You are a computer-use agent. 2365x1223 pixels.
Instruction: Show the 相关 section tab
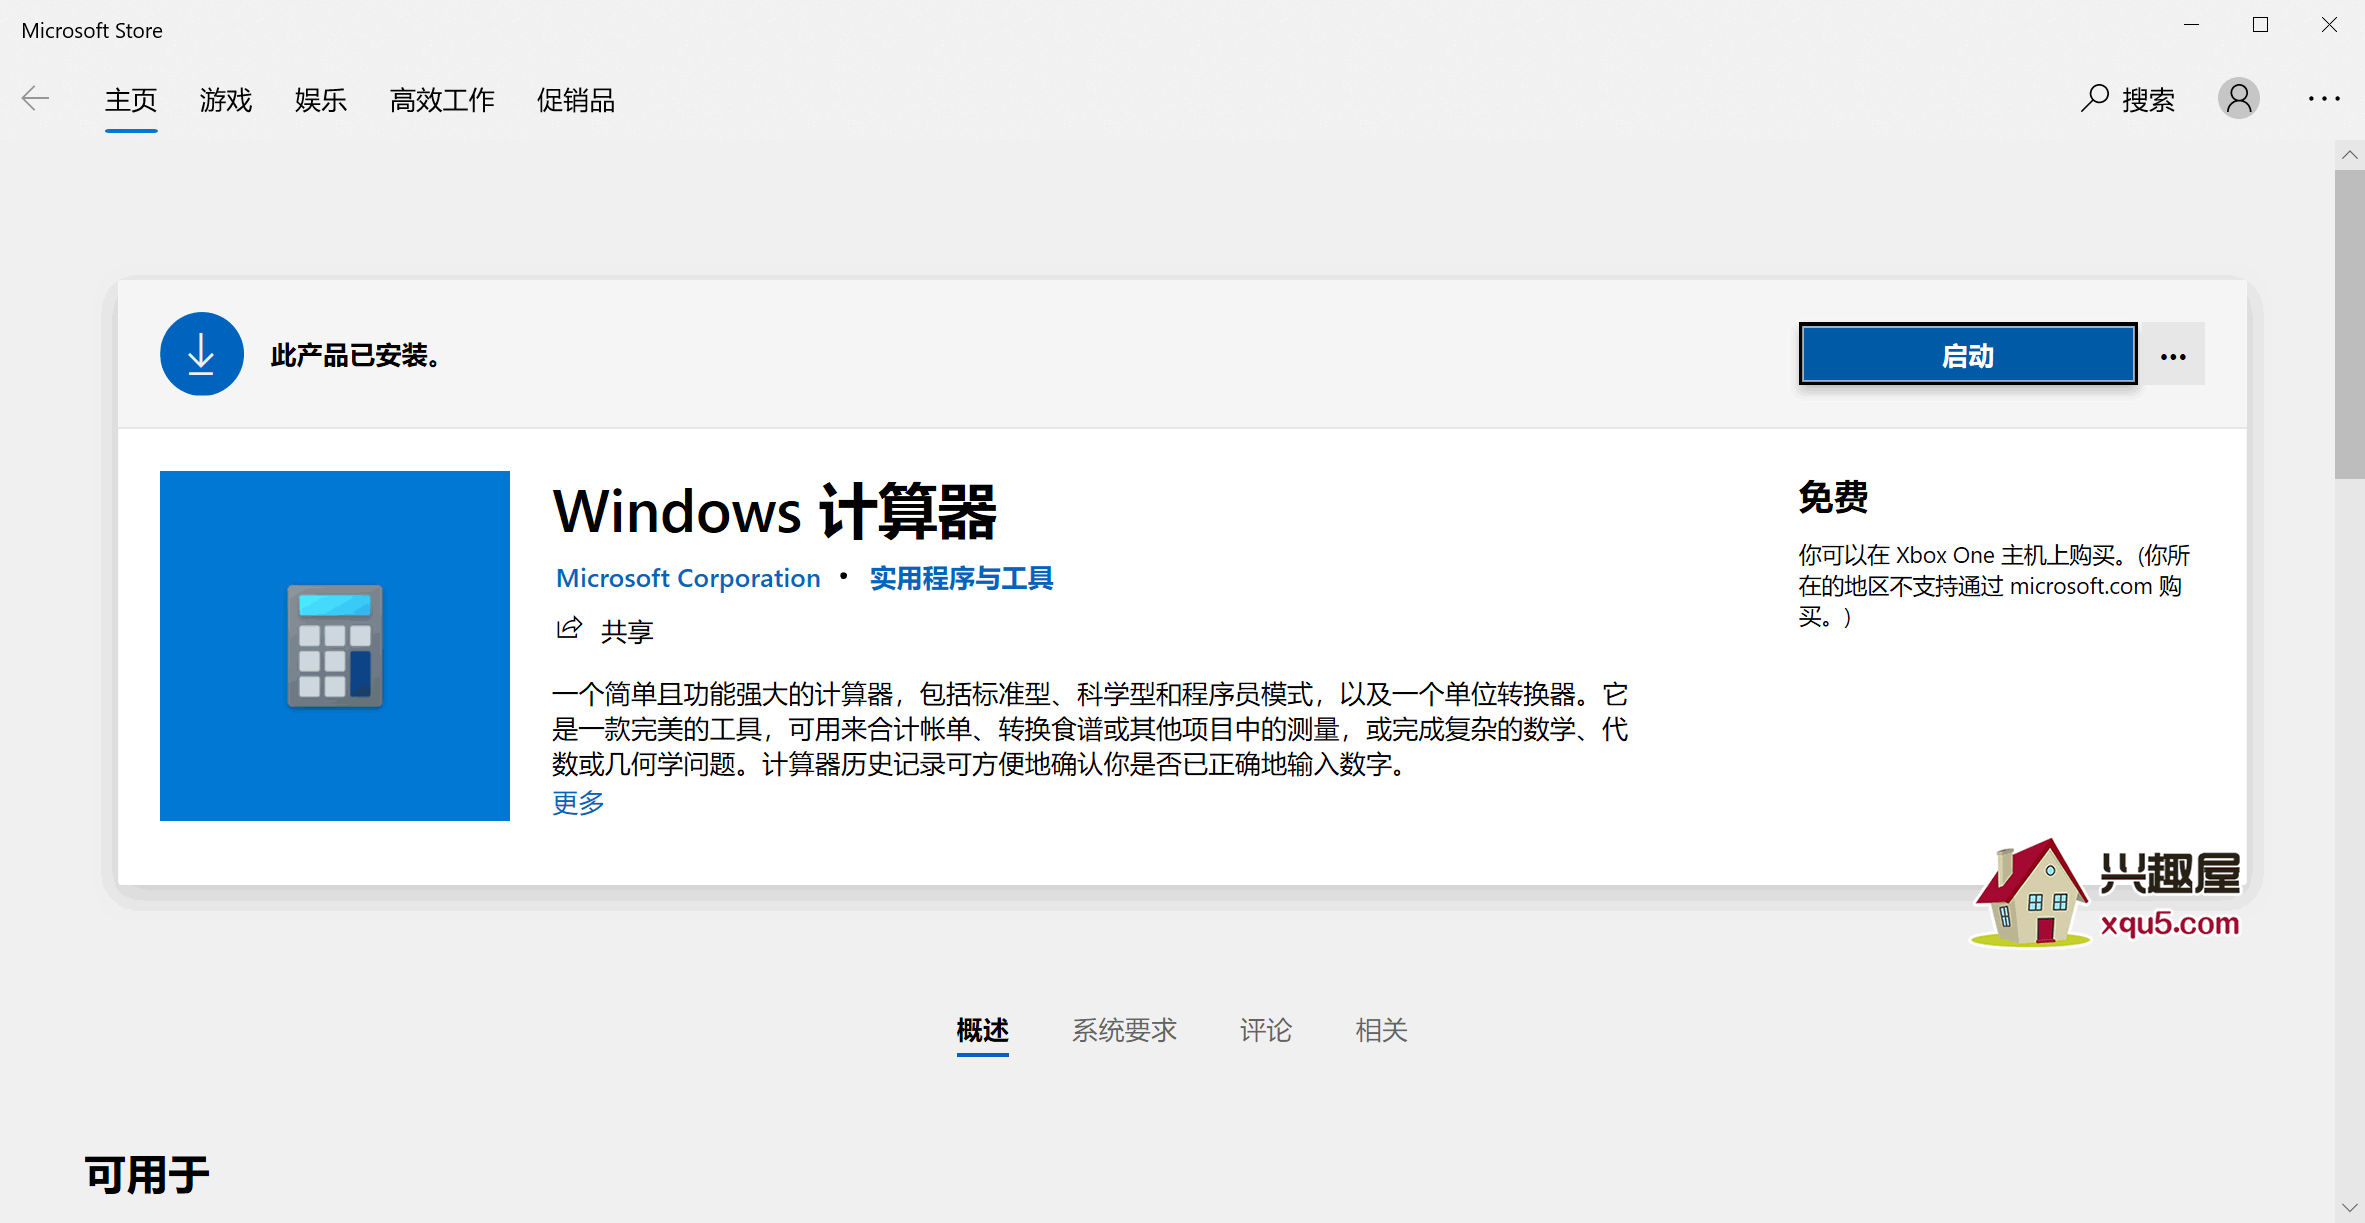tap(1381, 1030)
